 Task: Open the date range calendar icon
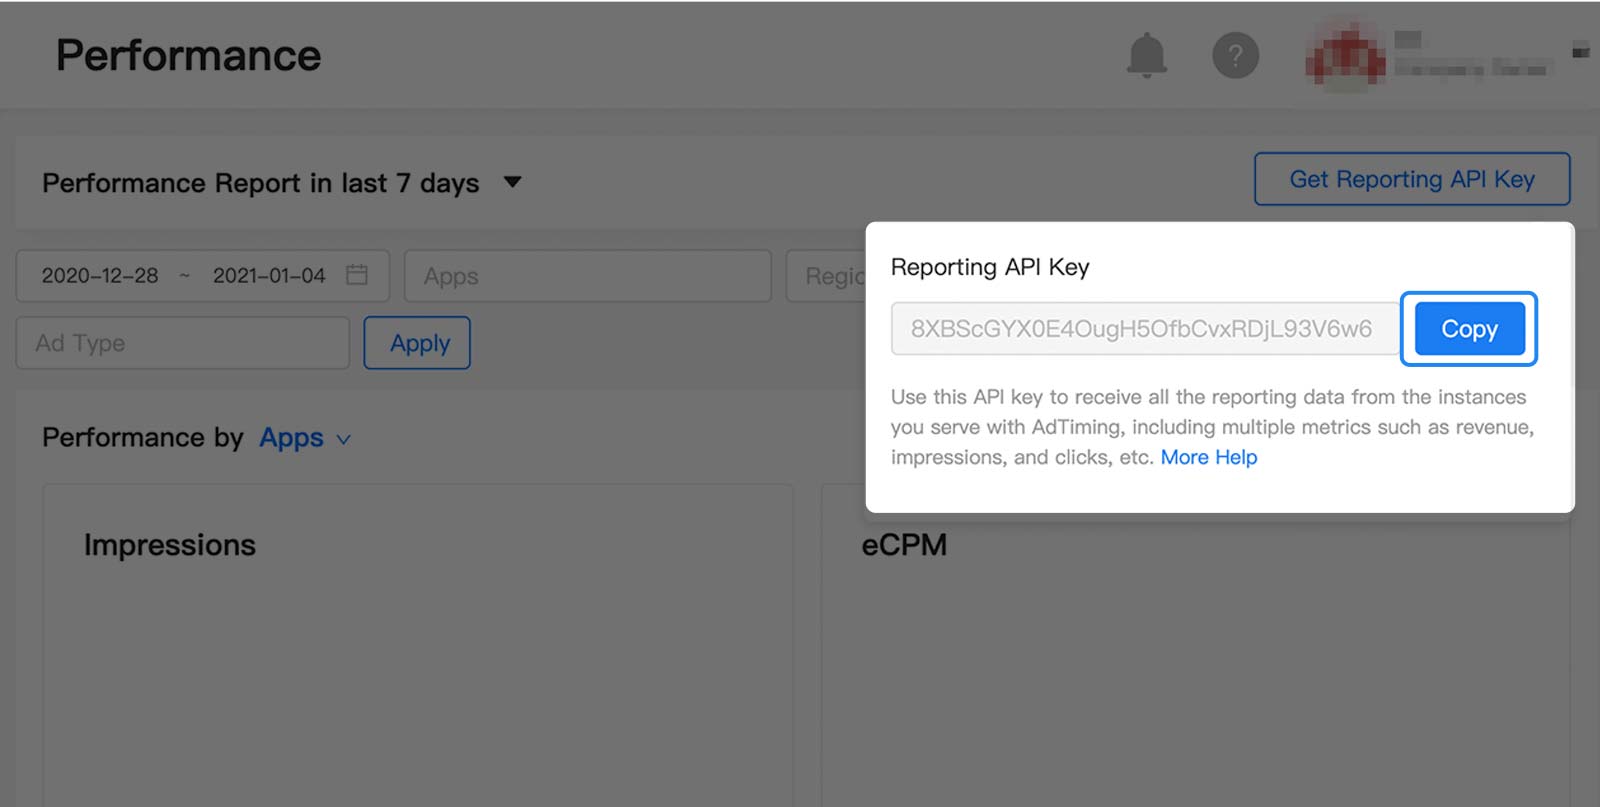click(x=357, y=275)
